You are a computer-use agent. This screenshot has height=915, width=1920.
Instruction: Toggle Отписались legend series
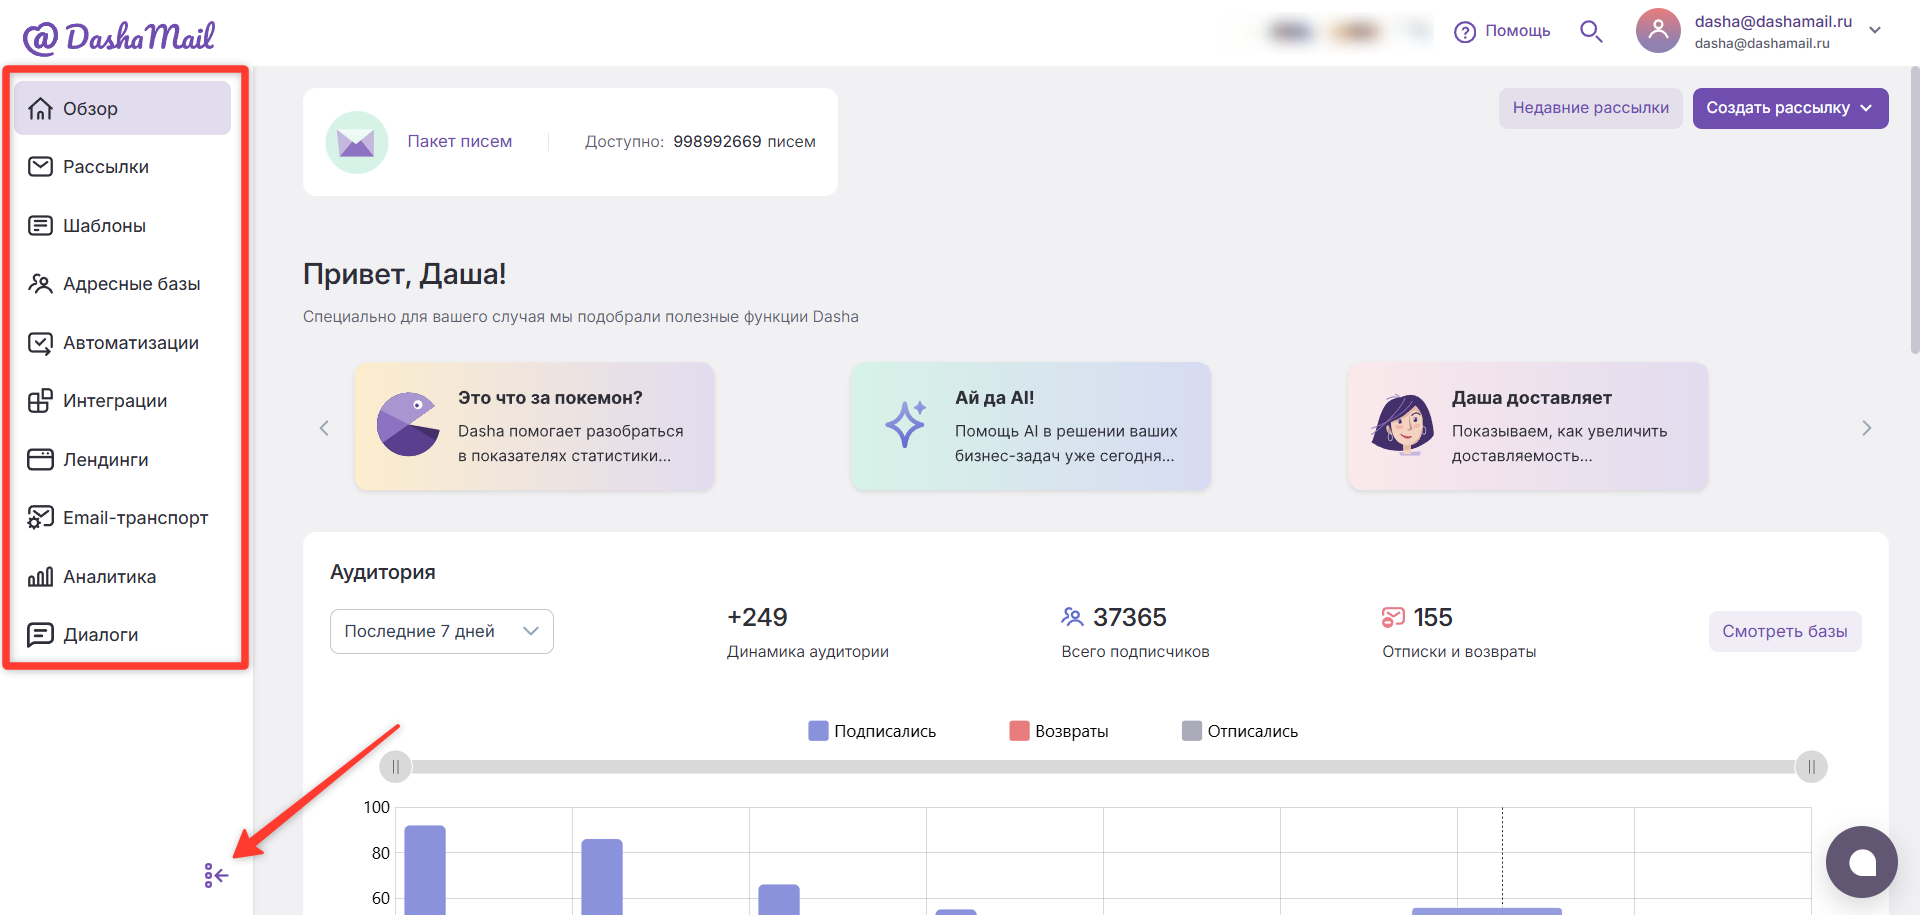point(1240,731)
